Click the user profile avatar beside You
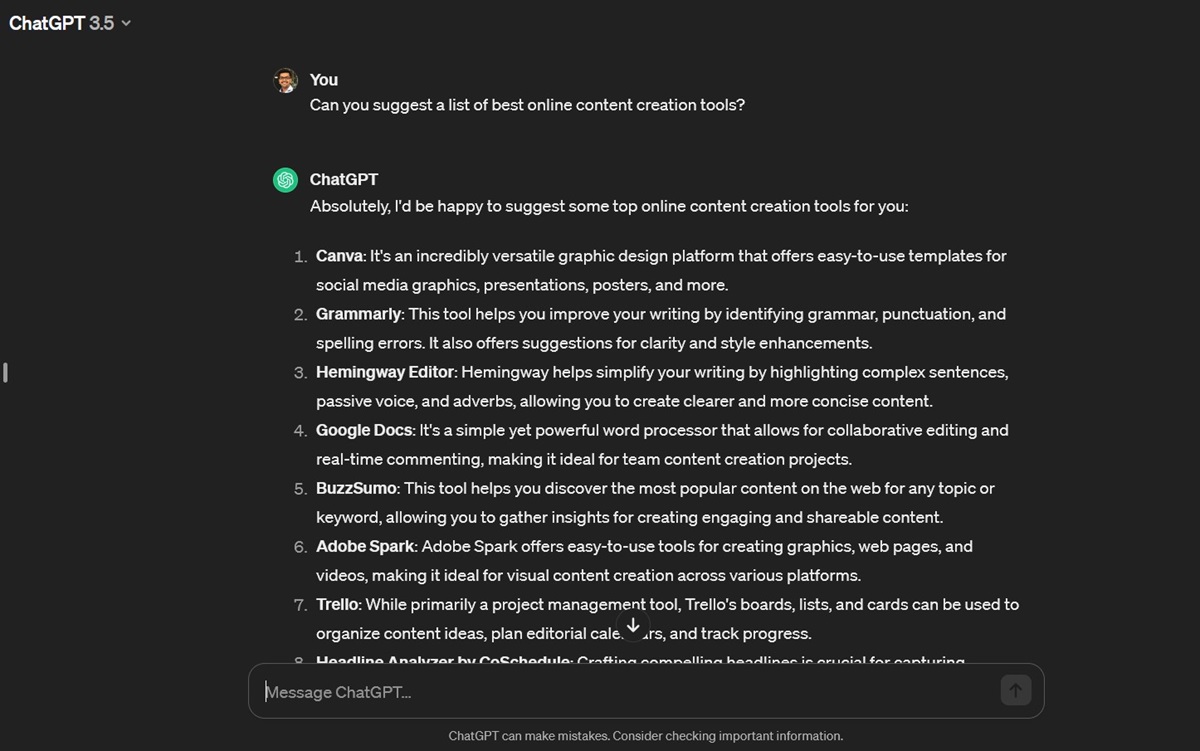This screenshot has width=1200, height=751. coord(286,81)
